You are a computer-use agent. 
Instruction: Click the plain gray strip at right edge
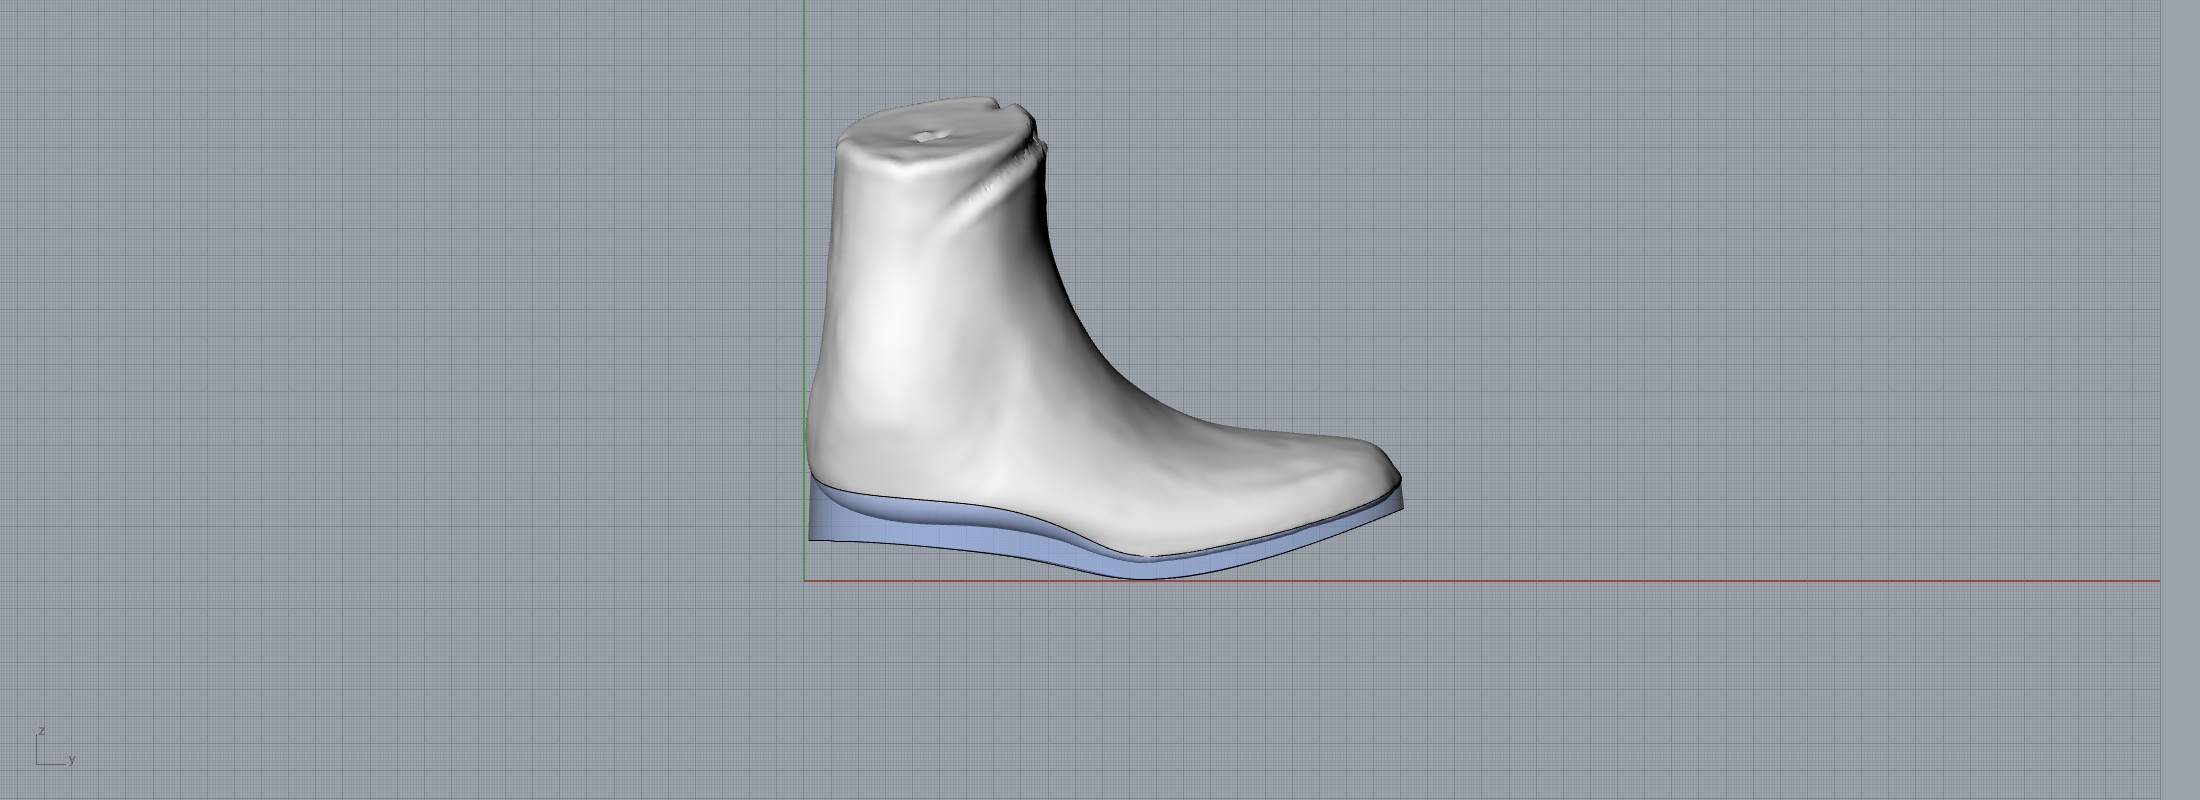pyautogui.click(x=2180, y=400)
